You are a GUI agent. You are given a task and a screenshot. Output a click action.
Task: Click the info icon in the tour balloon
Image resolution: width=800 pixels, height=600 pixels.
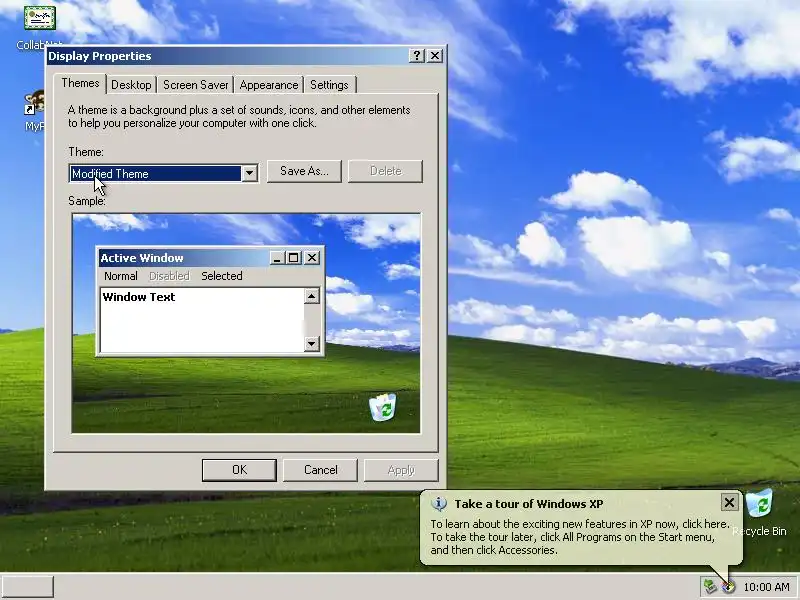[439, 504]
